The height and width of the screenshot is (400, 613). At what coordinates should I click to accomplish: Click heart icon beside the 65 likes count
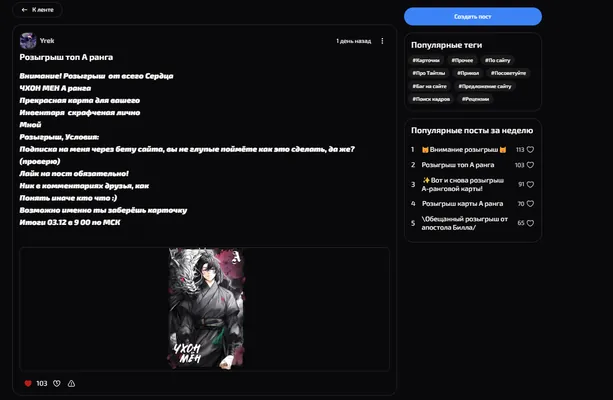[530, 223]
